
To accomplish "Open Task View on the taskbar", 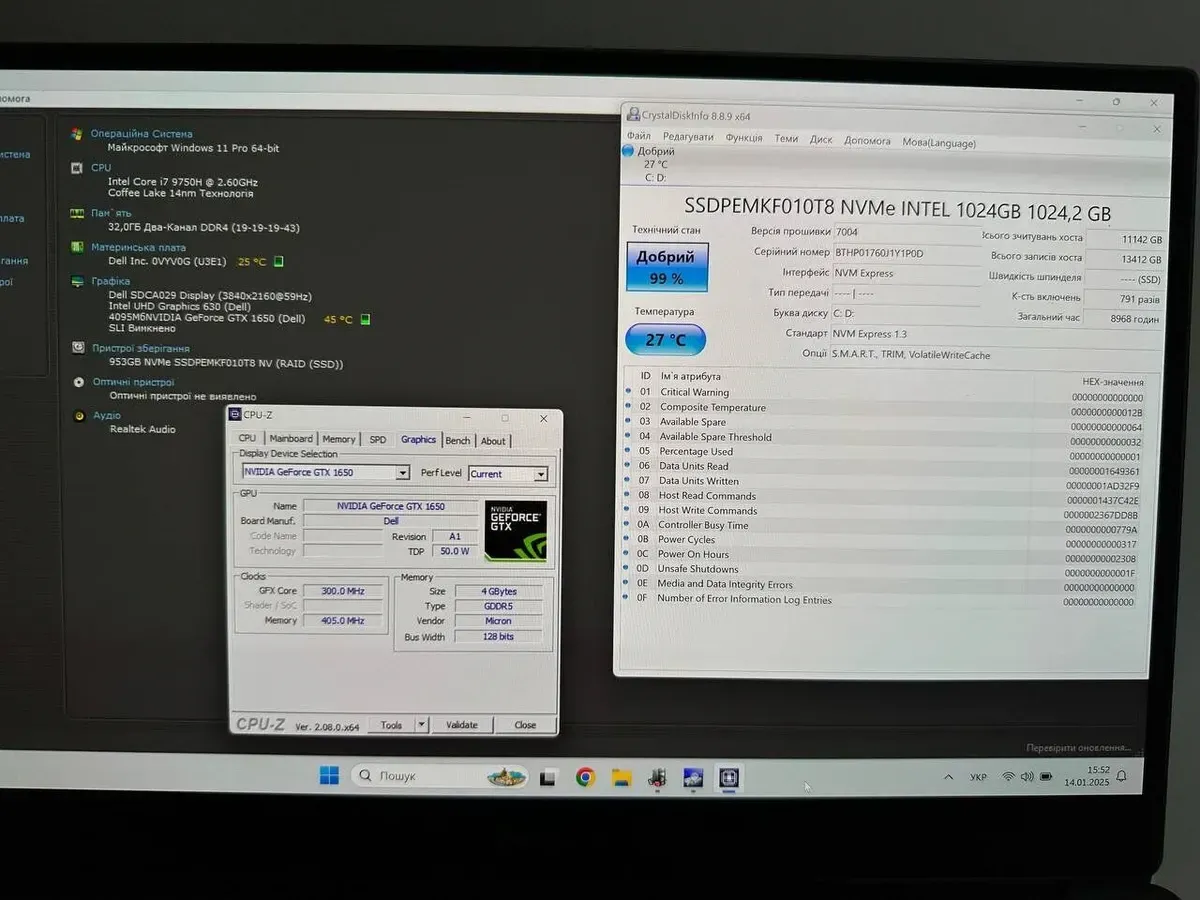I will [x=548, y=777].
